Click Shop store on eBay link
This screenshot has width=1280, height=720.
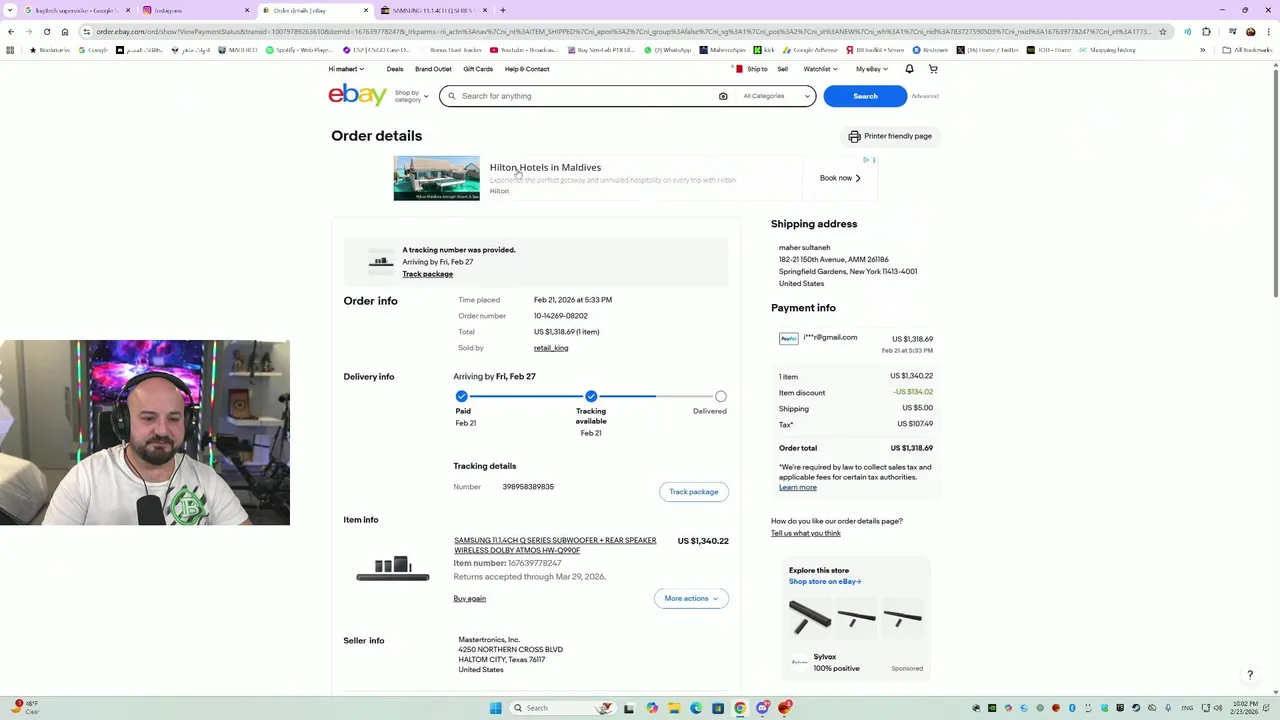click(x=825, y=581)
